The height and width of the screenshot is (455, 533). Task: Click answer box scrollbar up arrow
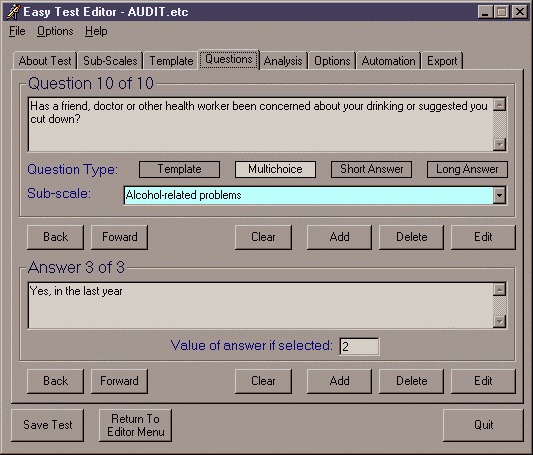click(499, 290)
